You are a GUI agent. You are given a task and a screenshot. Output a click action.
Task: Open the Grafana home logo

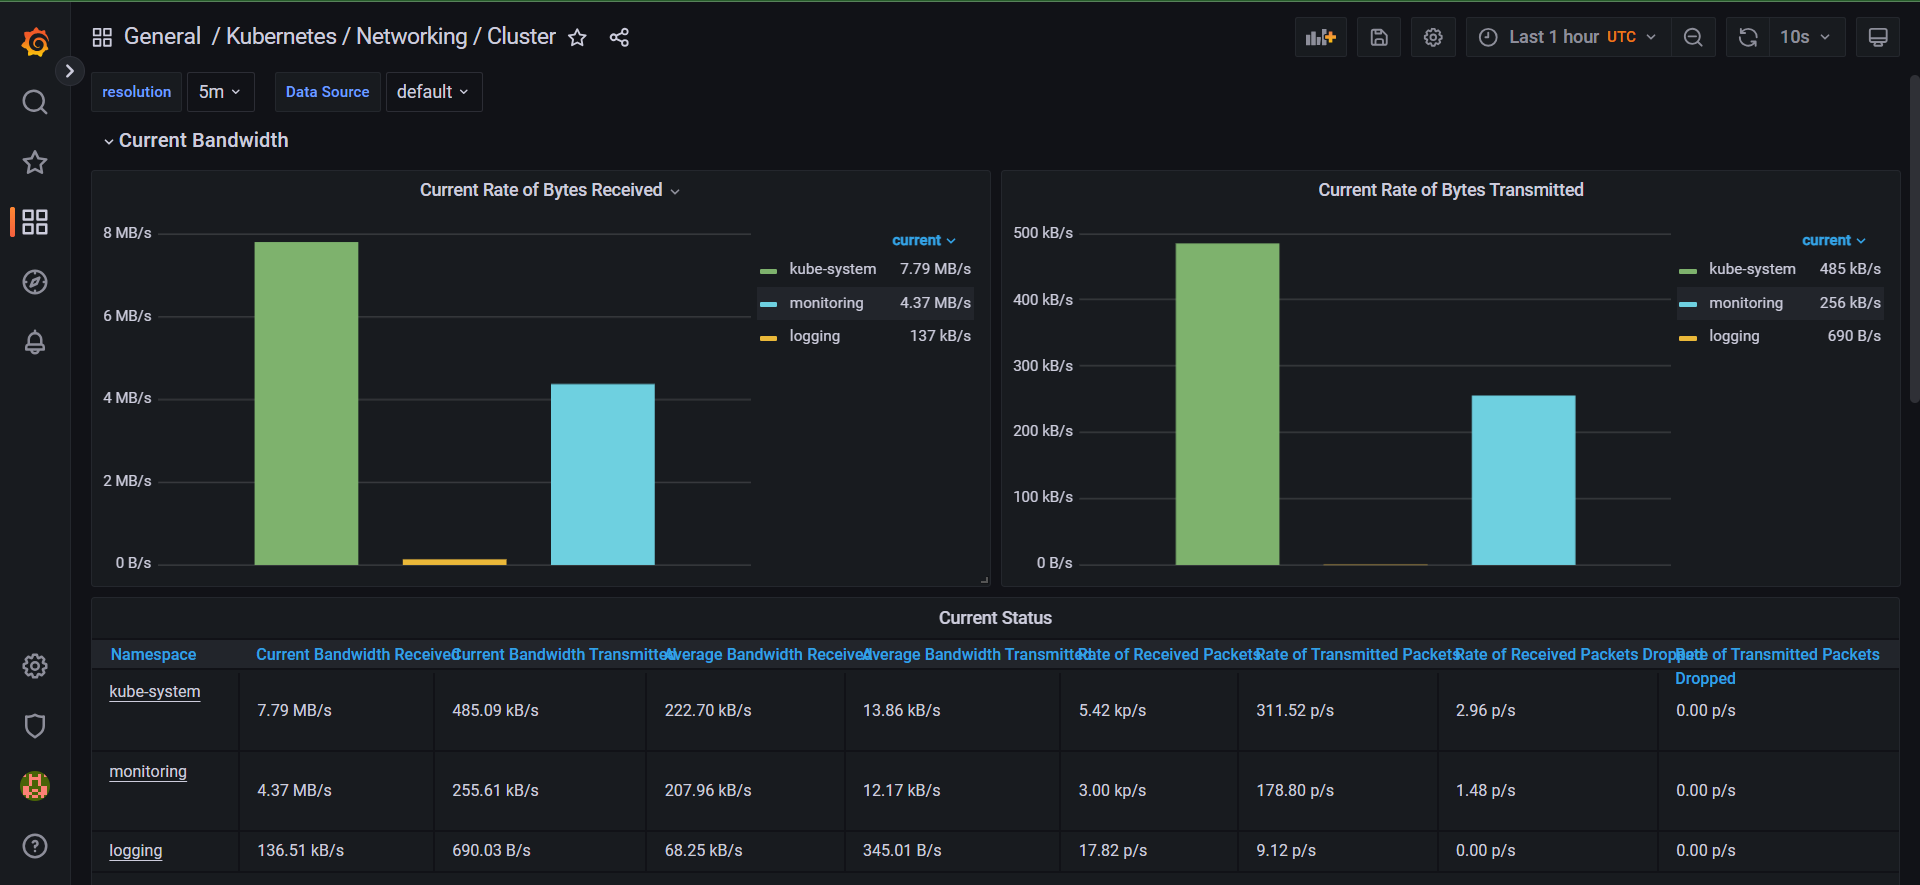coord(35,42)
